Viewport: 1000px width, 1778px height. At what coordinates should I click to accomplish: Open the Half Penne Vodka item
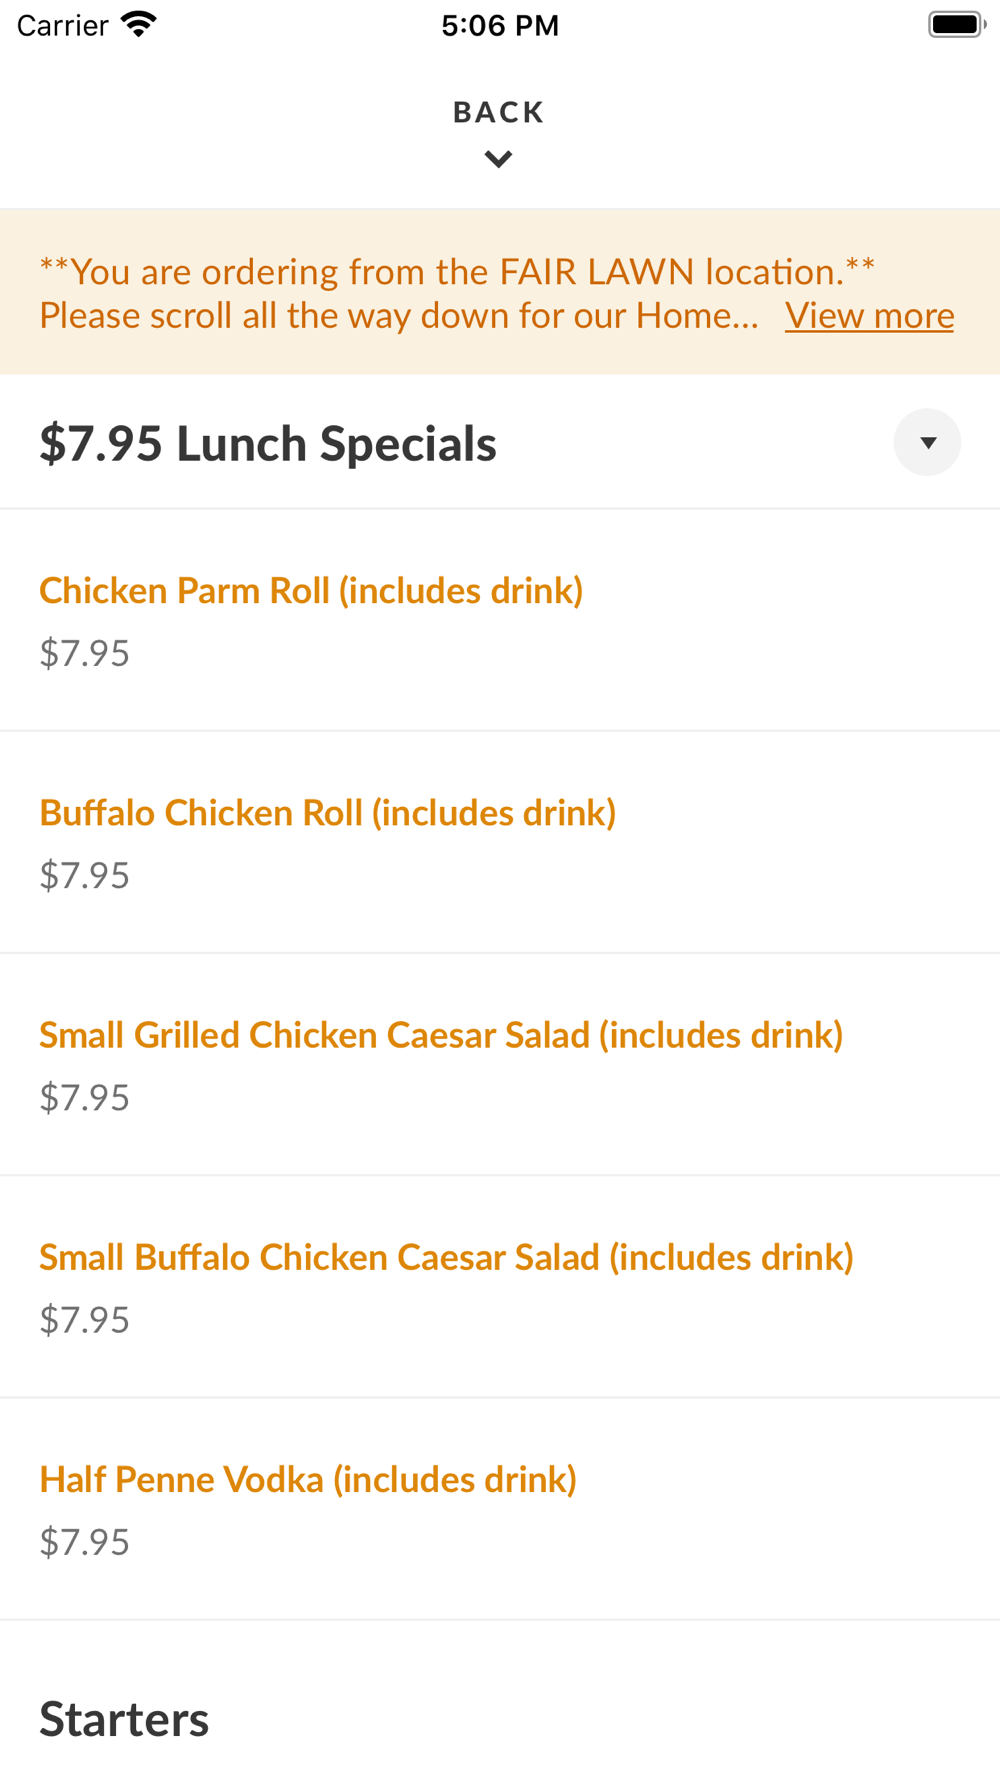tap(308, 1479)
